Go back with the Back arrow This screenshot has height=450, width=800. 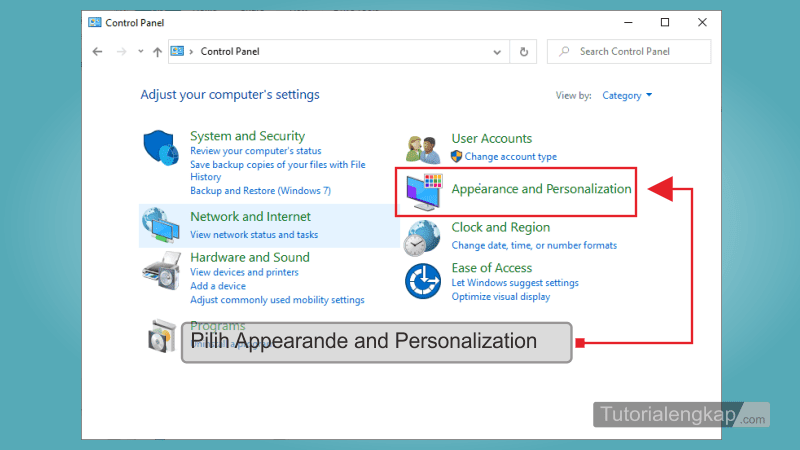(x=97, y=52)
